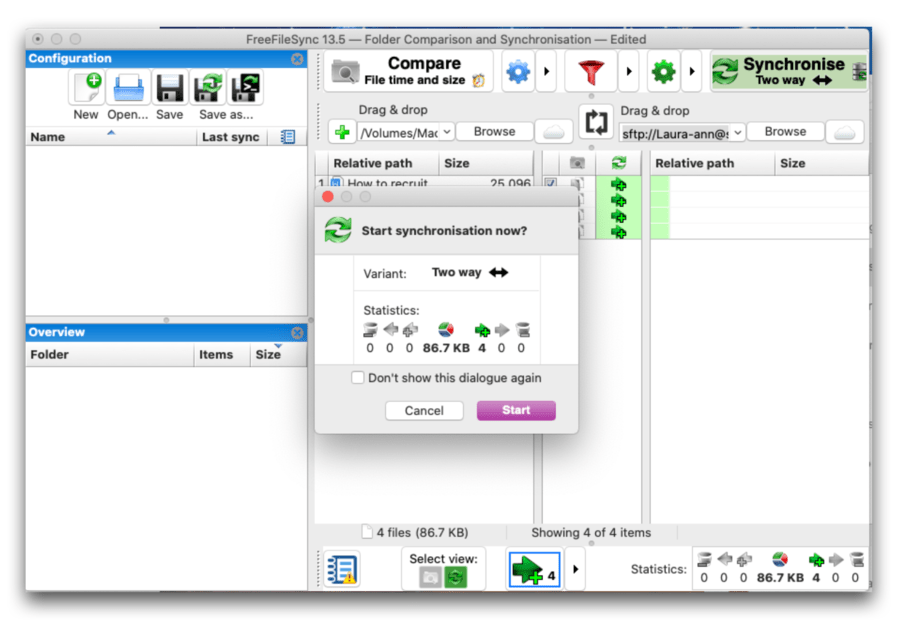Viewport: 900px width, 632px height.
Task: Click the Save As icon in the Configuration panel
Action: [207, 89]
